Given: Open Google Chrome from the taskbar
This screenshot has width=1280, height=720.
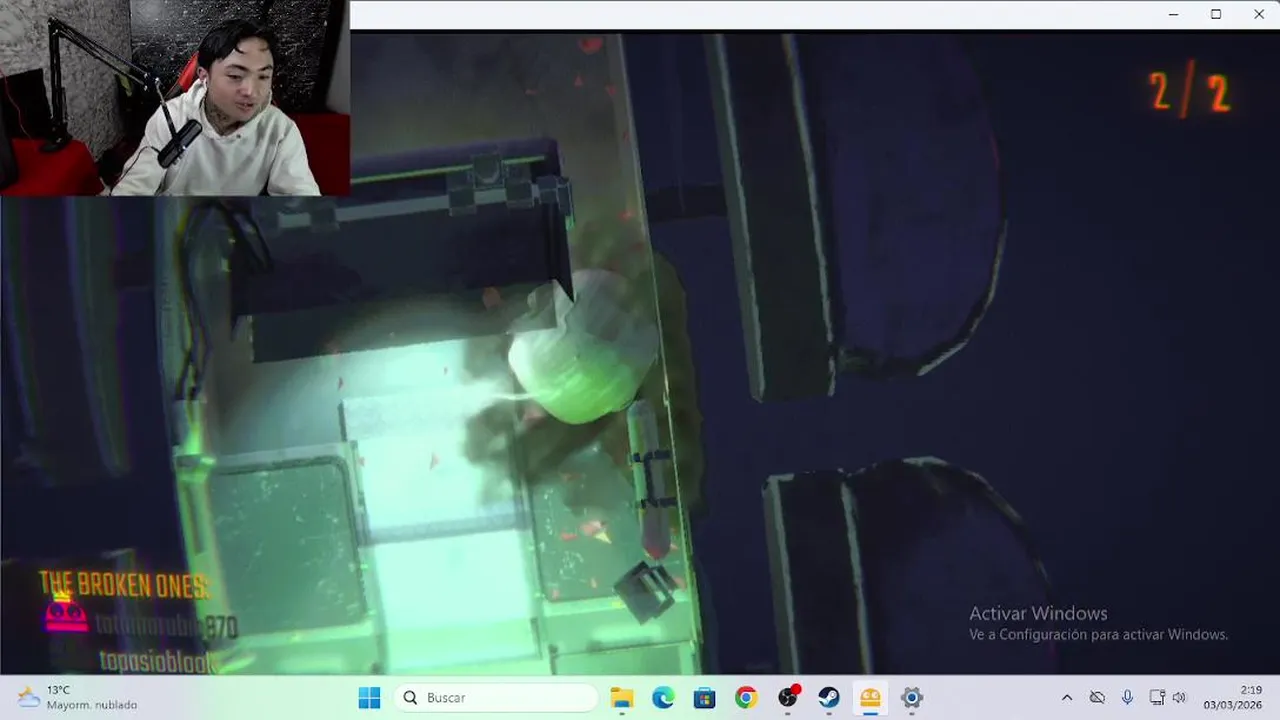Looking at the screenshot, I should click(x=746, y=698).
